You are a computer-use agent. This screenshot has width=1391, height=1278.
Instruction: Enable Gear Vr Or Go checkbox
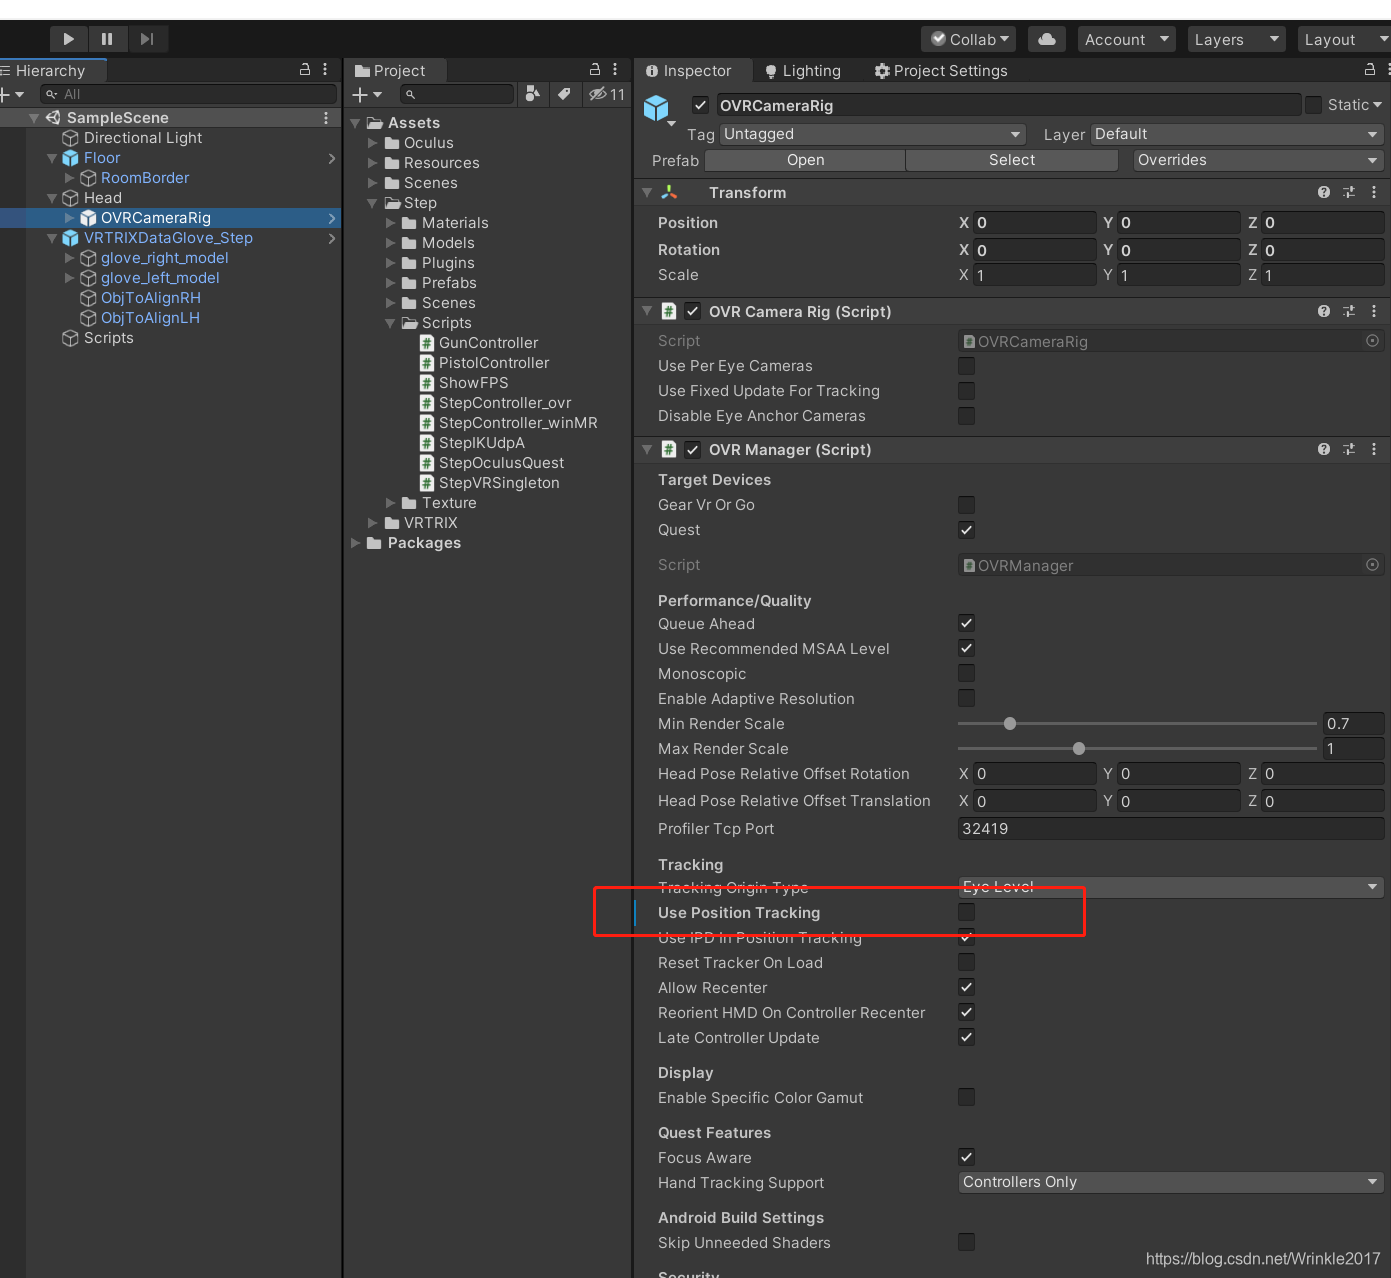click(966, 504)
